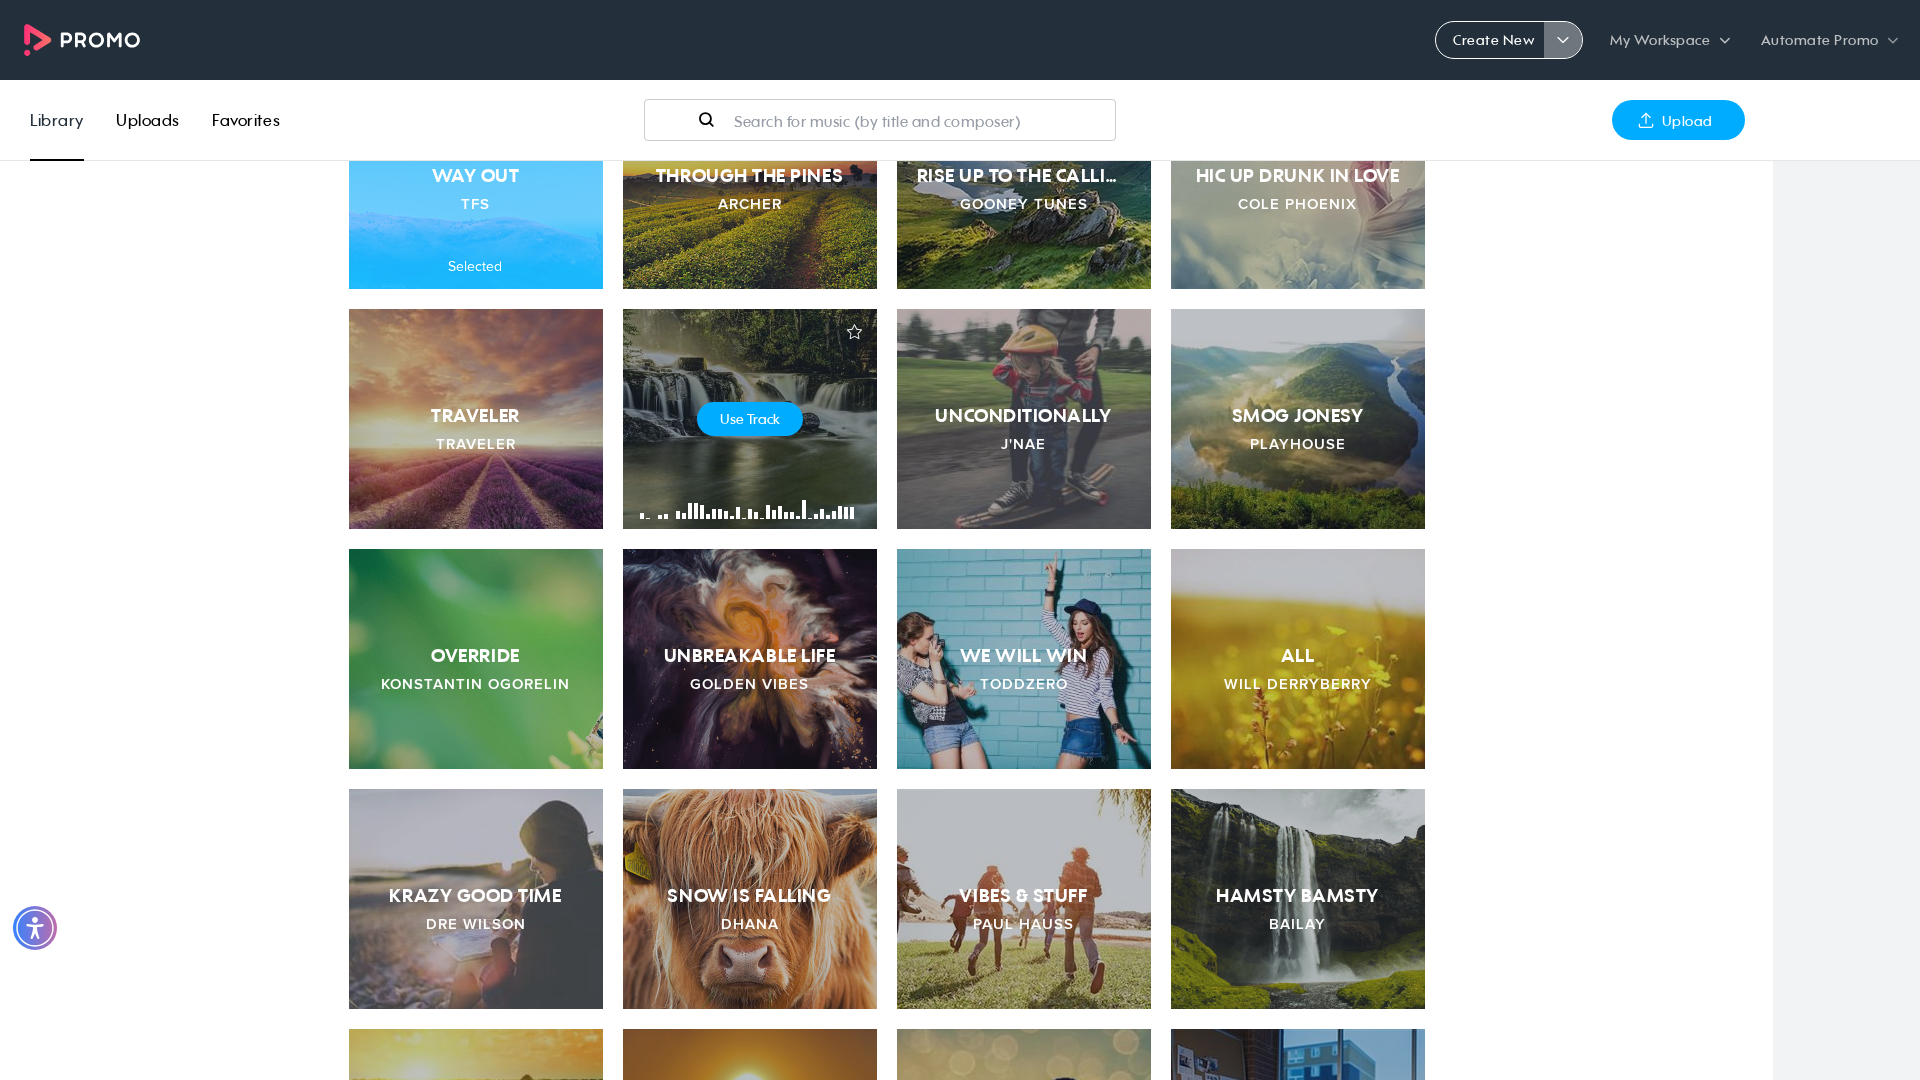The height and width of the screenshot is (1080, 1920).
Task: Select the Smog Jonesy track
Action: [1298, 419]
